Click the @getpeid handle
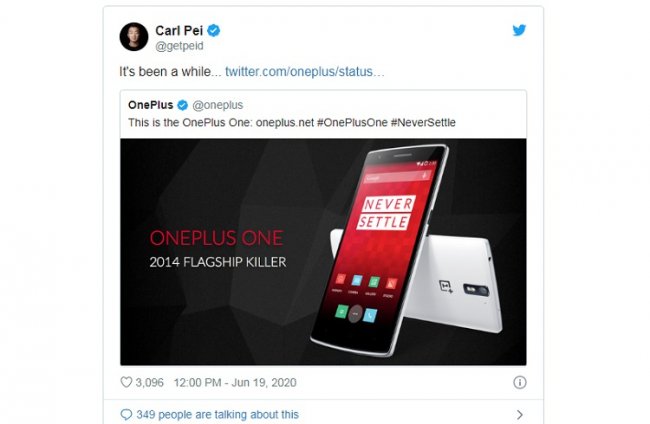 pyautogui.click(x=179, y=46)
